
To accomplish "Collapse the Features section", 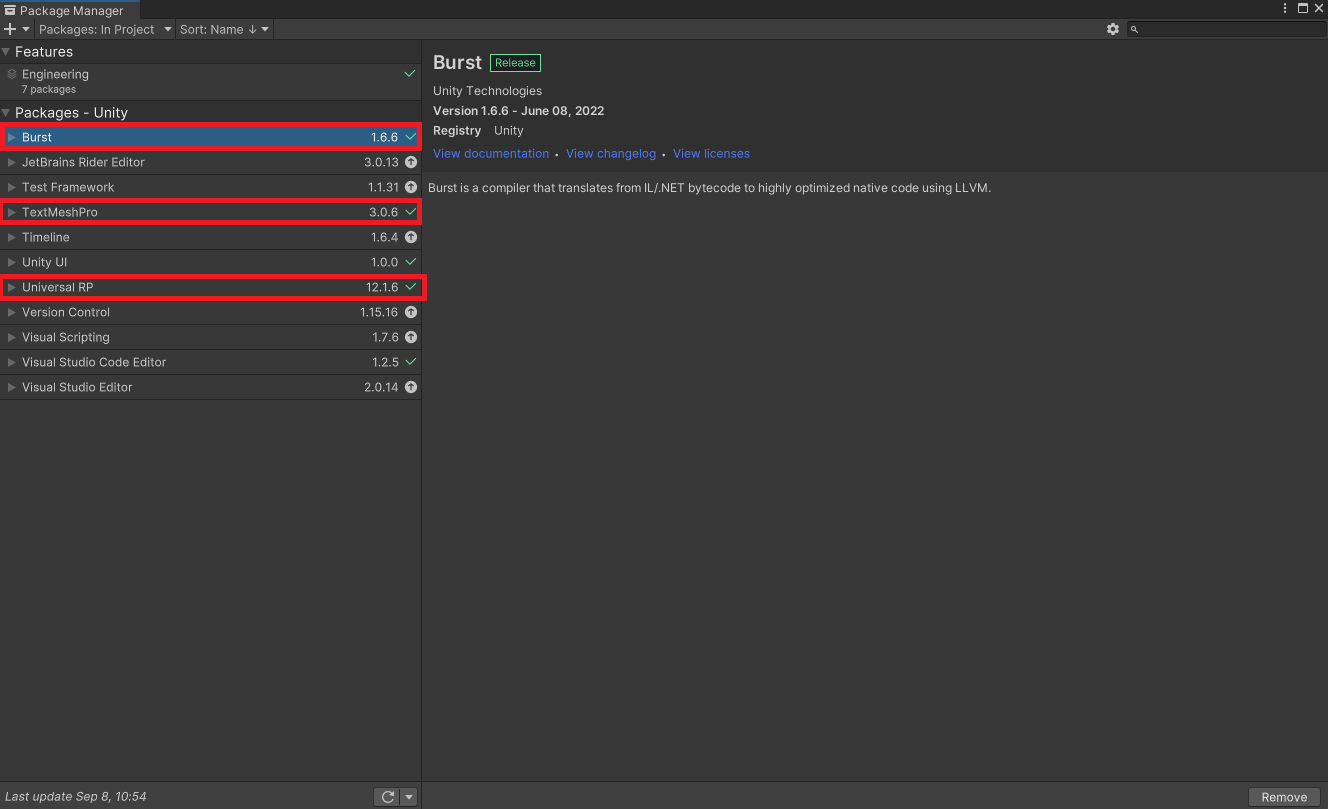I will pyautogui.click(x=6, y=52).
